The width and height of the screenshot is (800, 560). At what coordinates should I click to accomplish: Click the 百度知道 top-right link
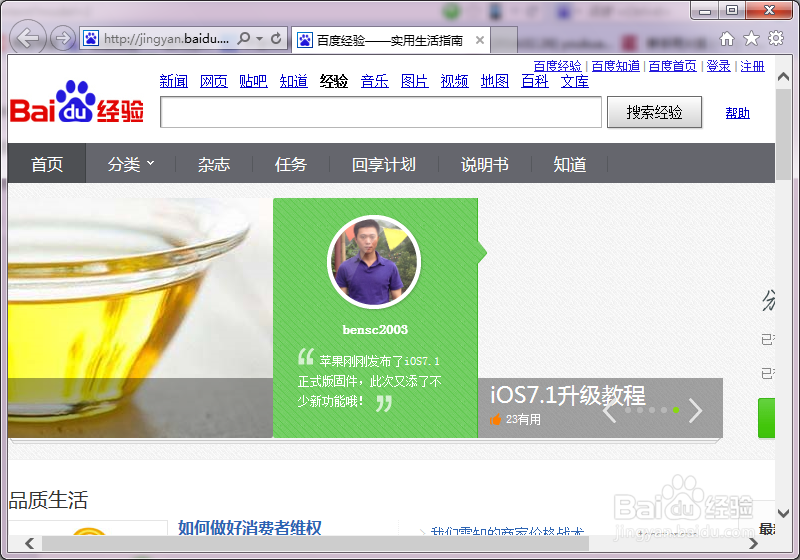pyautogui.click(x=615, y=66)
